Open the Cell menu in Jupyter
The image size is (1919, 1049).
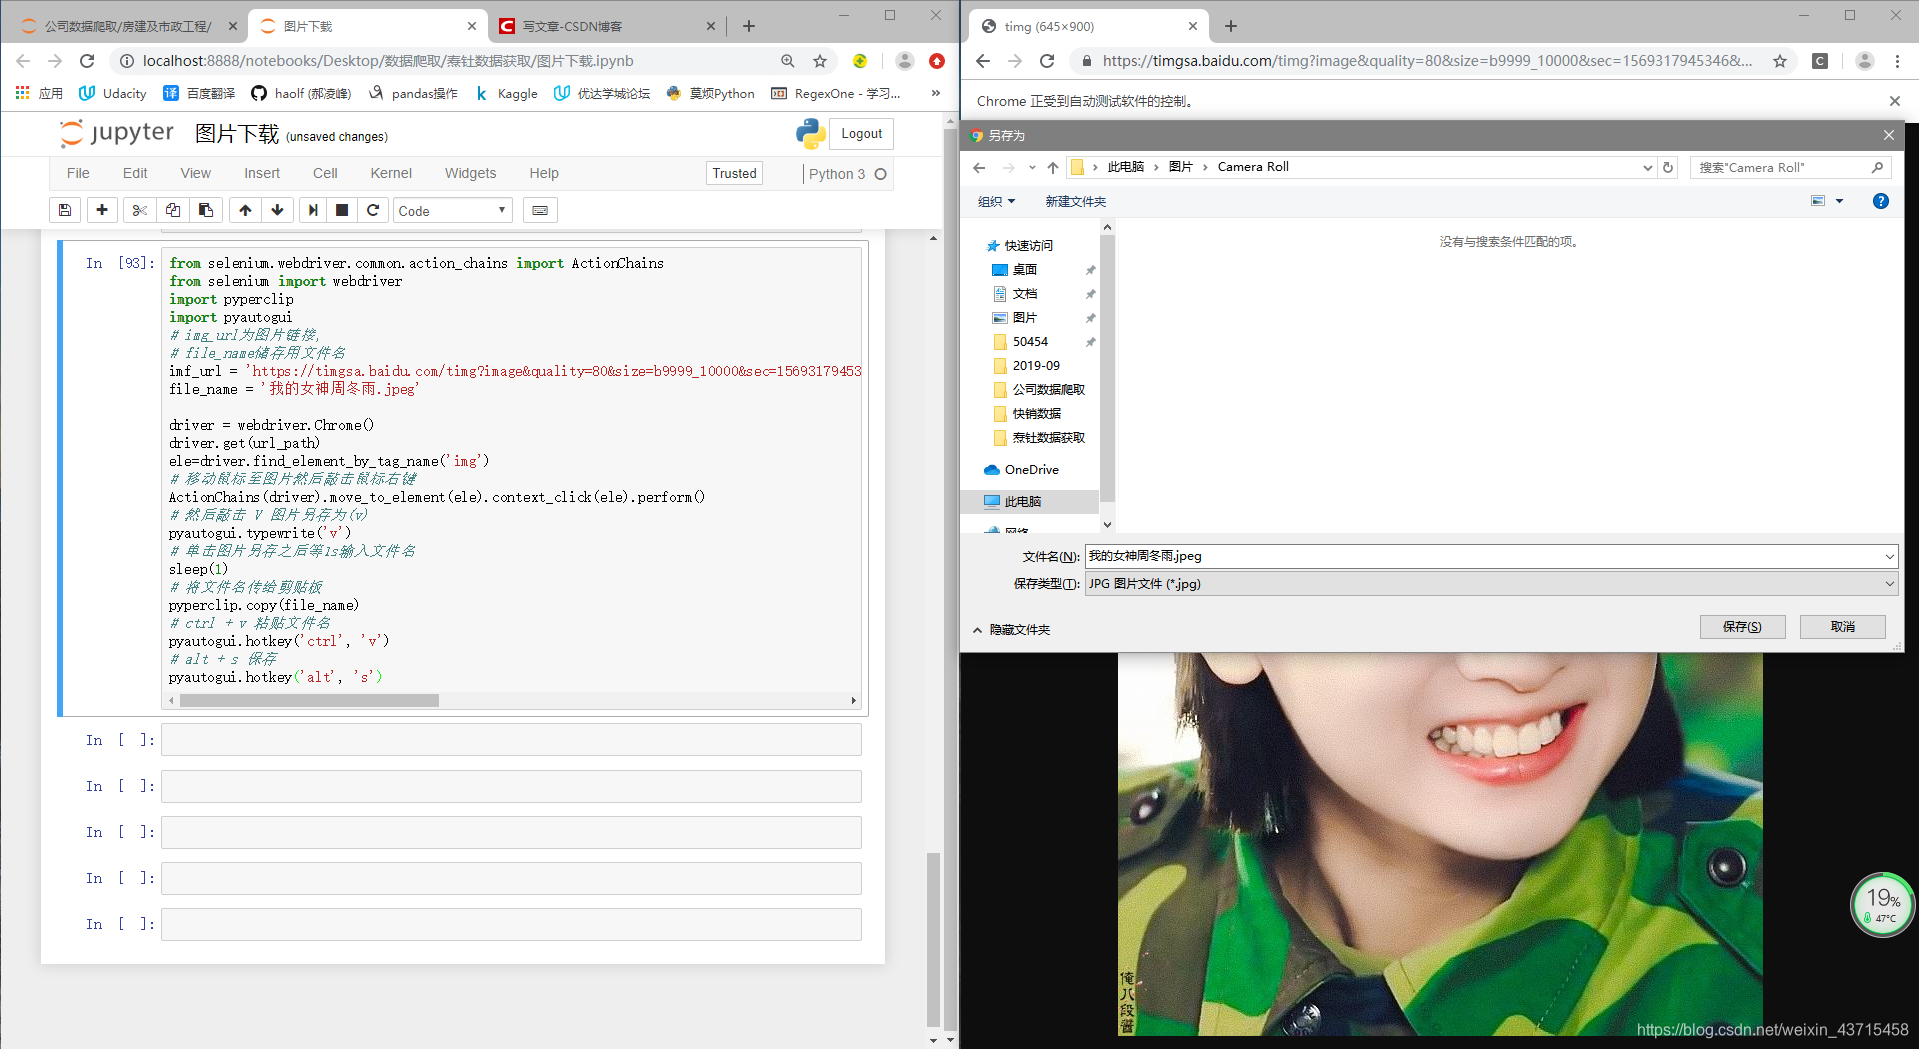click(x=325, y=173)
